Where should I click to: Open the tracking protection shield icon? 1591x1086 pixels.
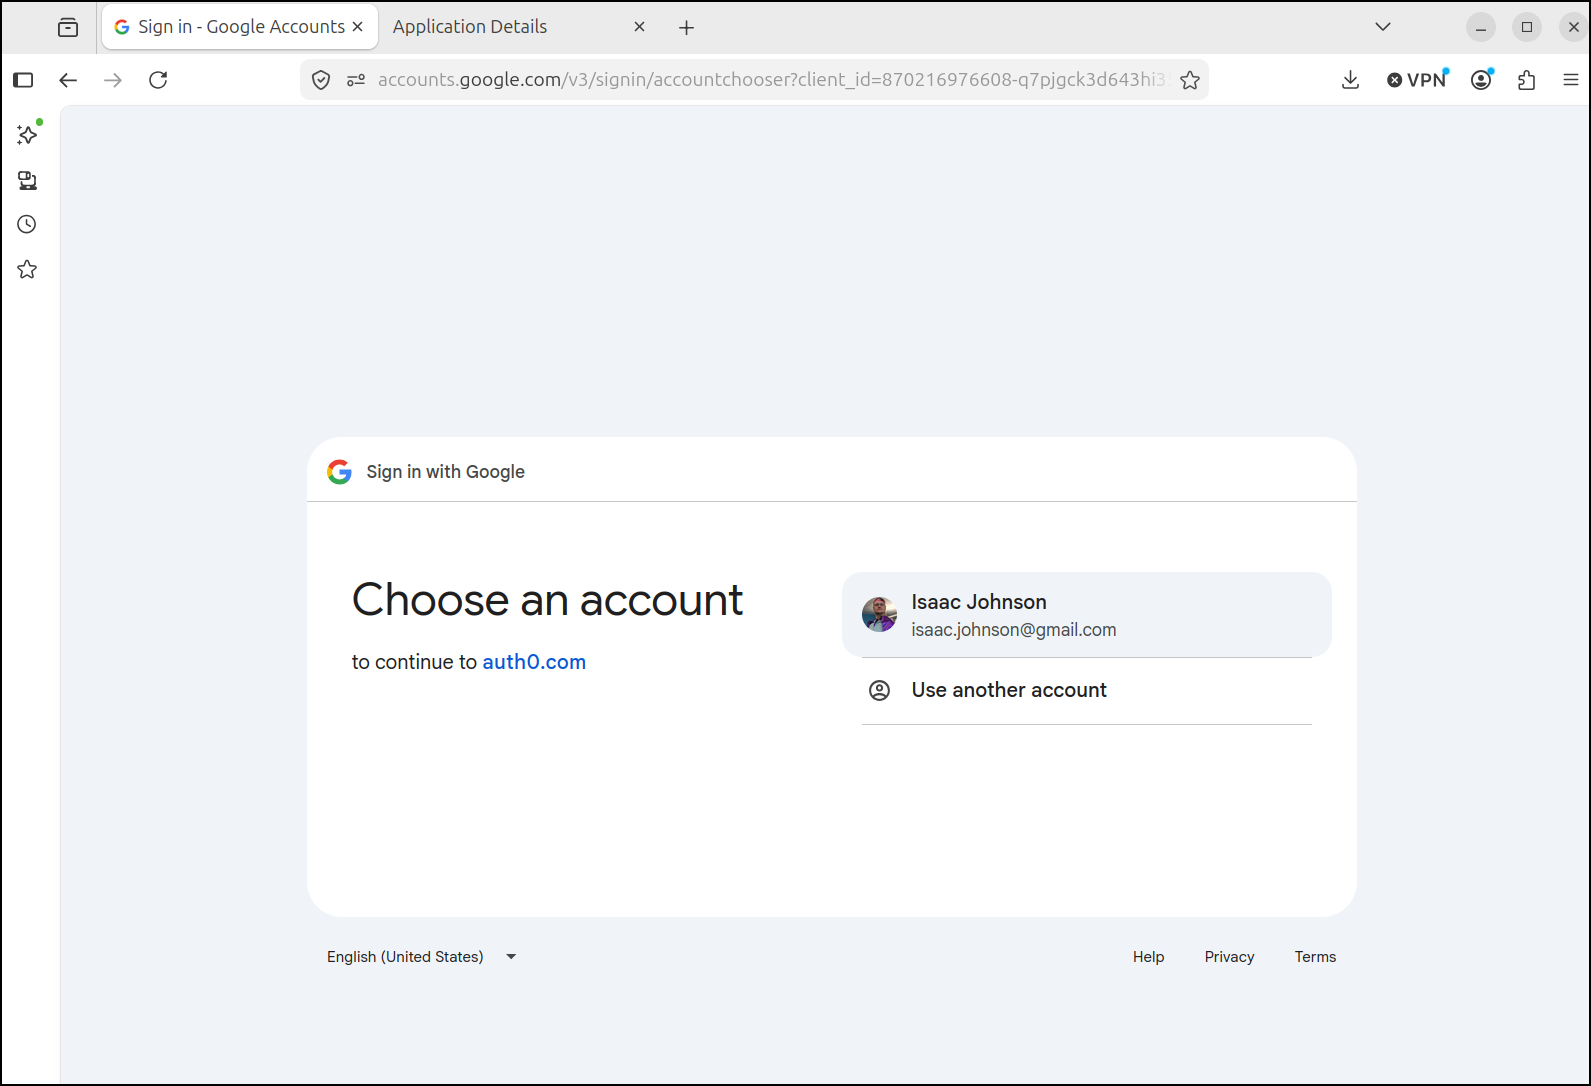(321, 80)
